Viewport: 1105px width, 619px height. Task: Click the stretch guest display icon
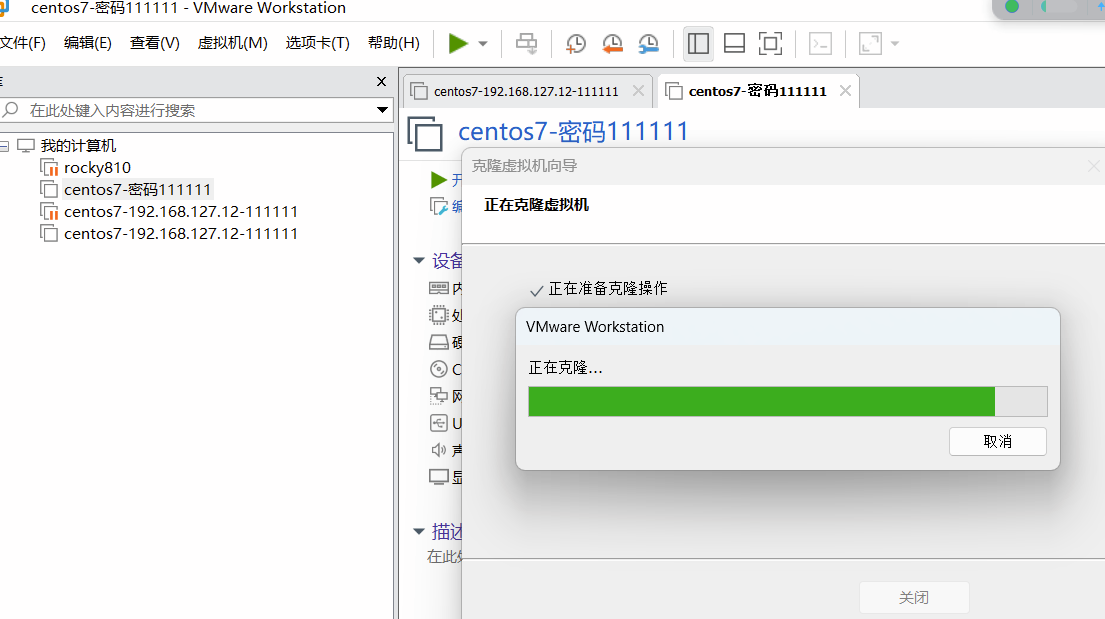coord(870,44)
